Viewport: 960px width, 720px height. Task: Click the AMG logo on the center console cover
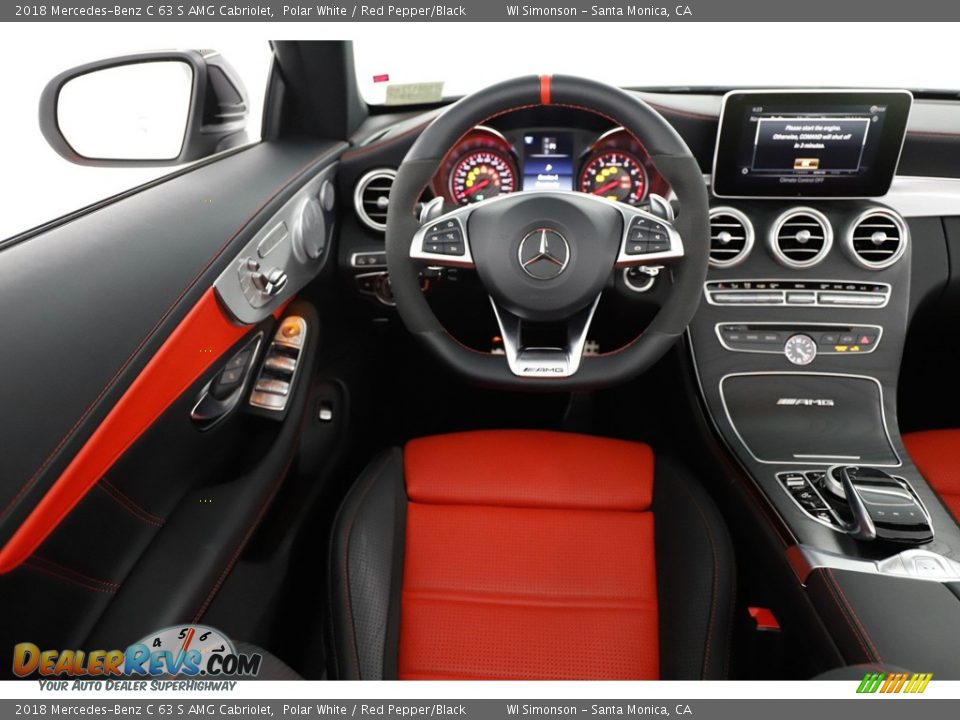[804, 402]
